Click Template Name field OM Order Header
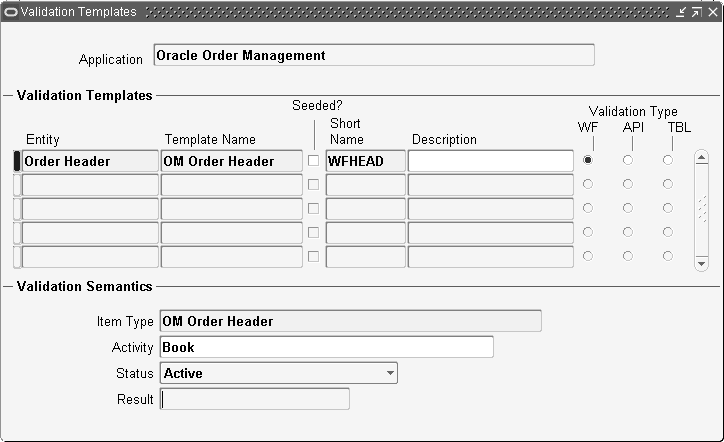 pos(232,161)
